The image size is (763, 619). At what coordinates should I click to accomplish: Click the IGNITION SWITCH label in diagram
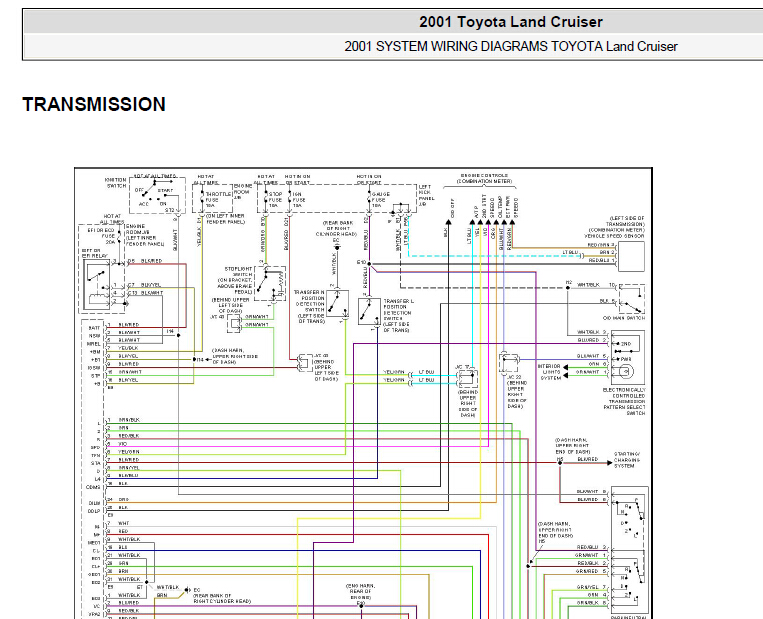[x=116, y=182]
